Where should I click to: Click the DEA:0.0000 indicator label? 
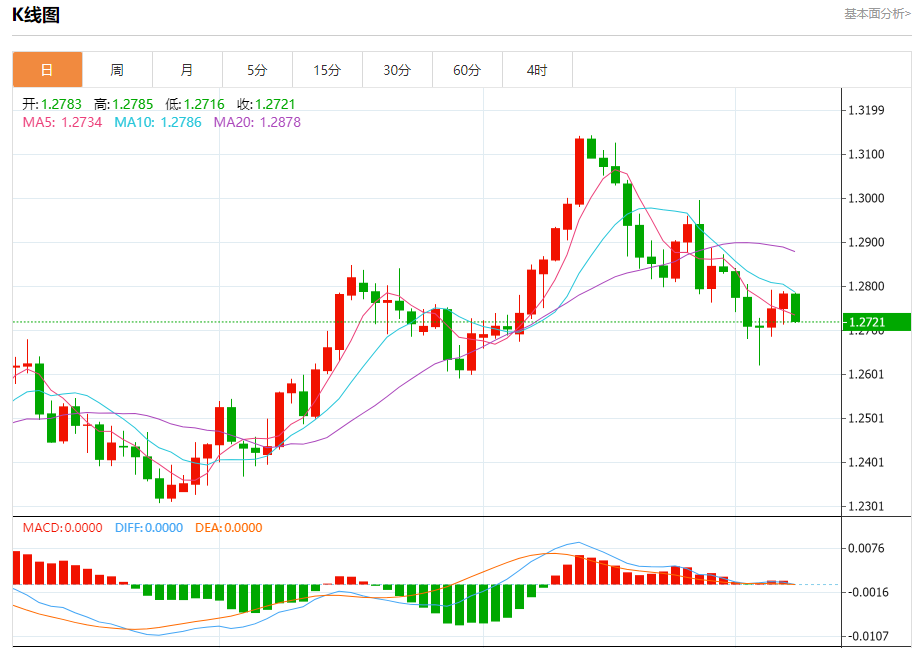(229, 528)
